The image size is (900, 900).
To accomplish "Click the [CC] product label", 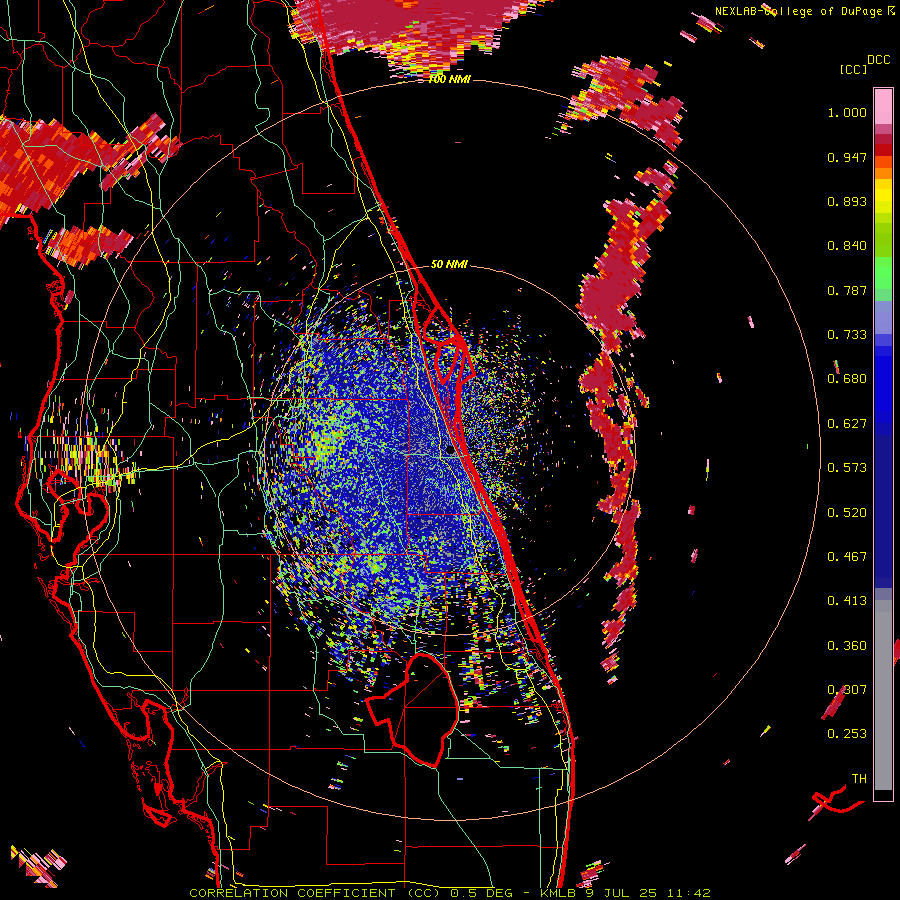I will pyautogui.click(x=854, y=69).
